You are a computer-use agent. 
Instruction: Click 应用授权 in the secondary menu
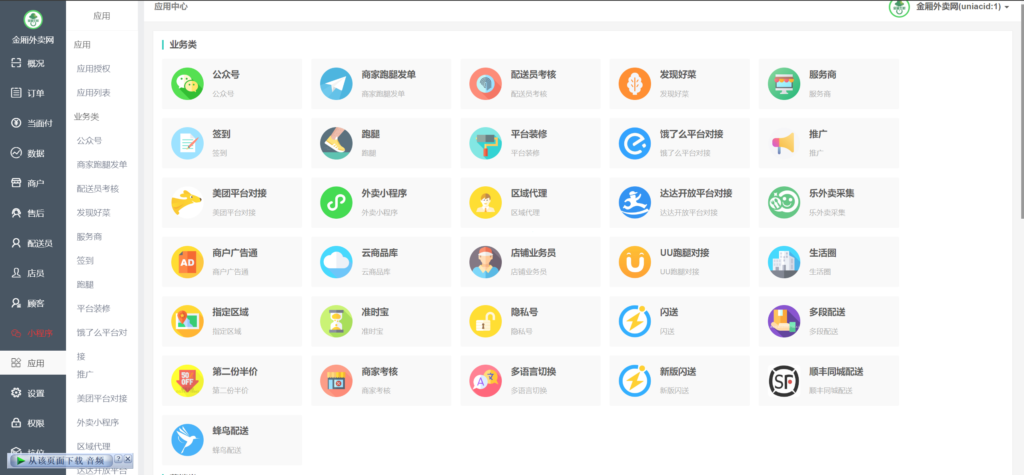point(94,68)
